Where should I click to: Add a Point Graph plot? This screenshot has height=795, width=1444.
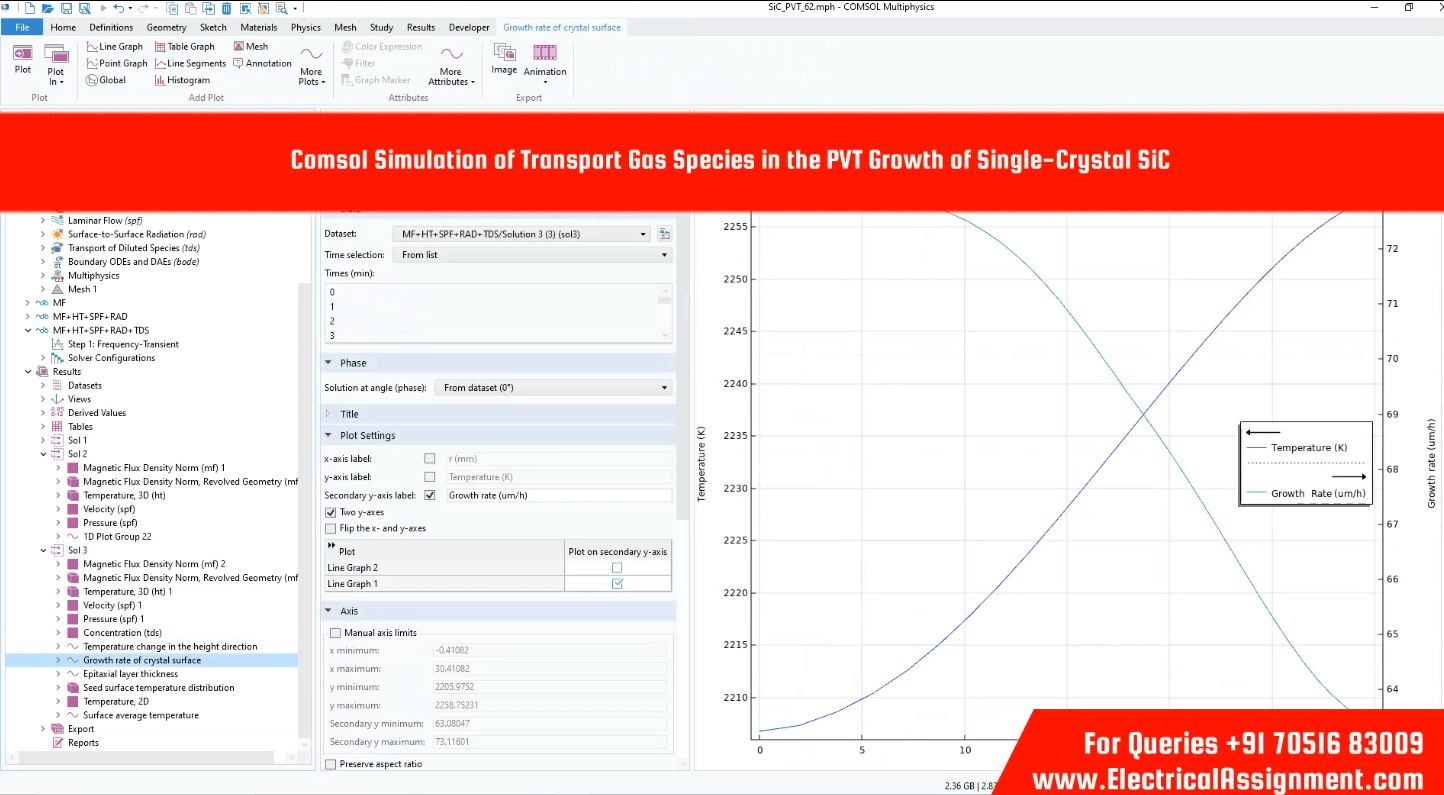coord(116,63)
